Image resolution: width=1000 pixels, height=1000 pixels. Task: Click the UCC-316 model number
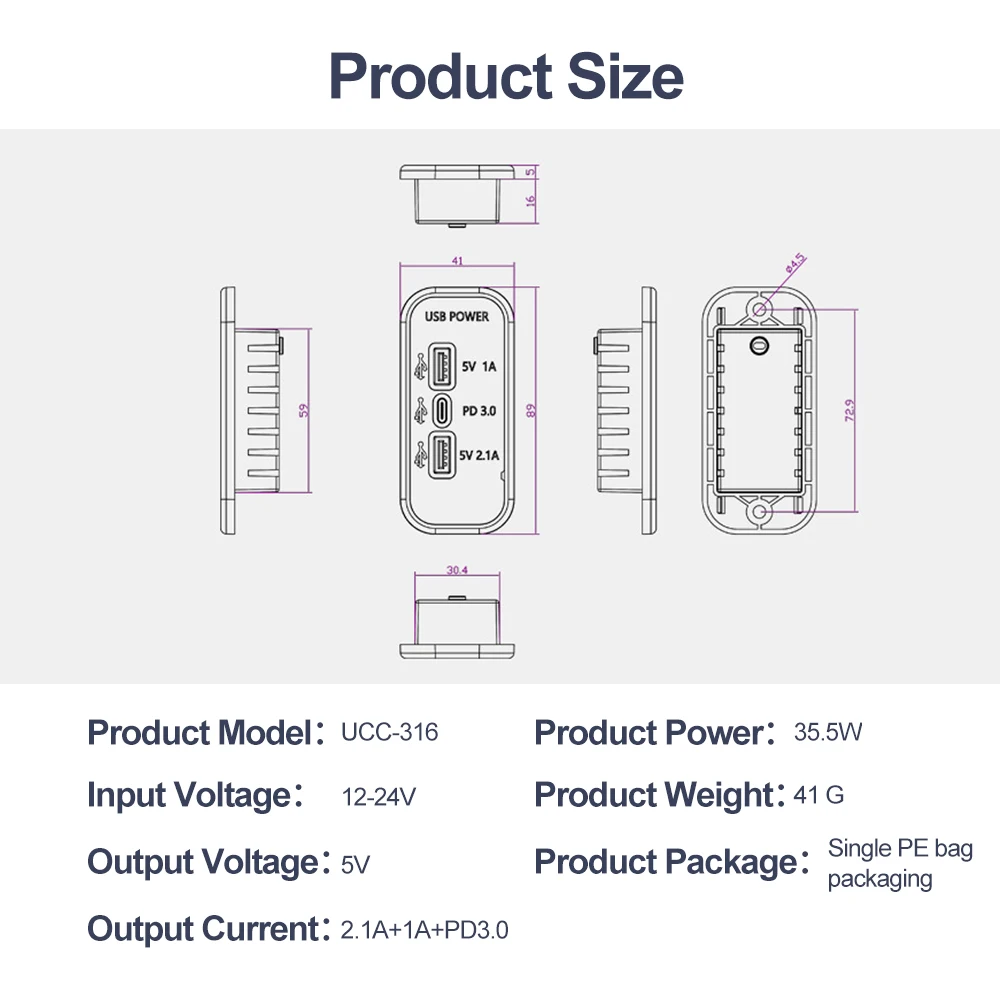point(389,733)
